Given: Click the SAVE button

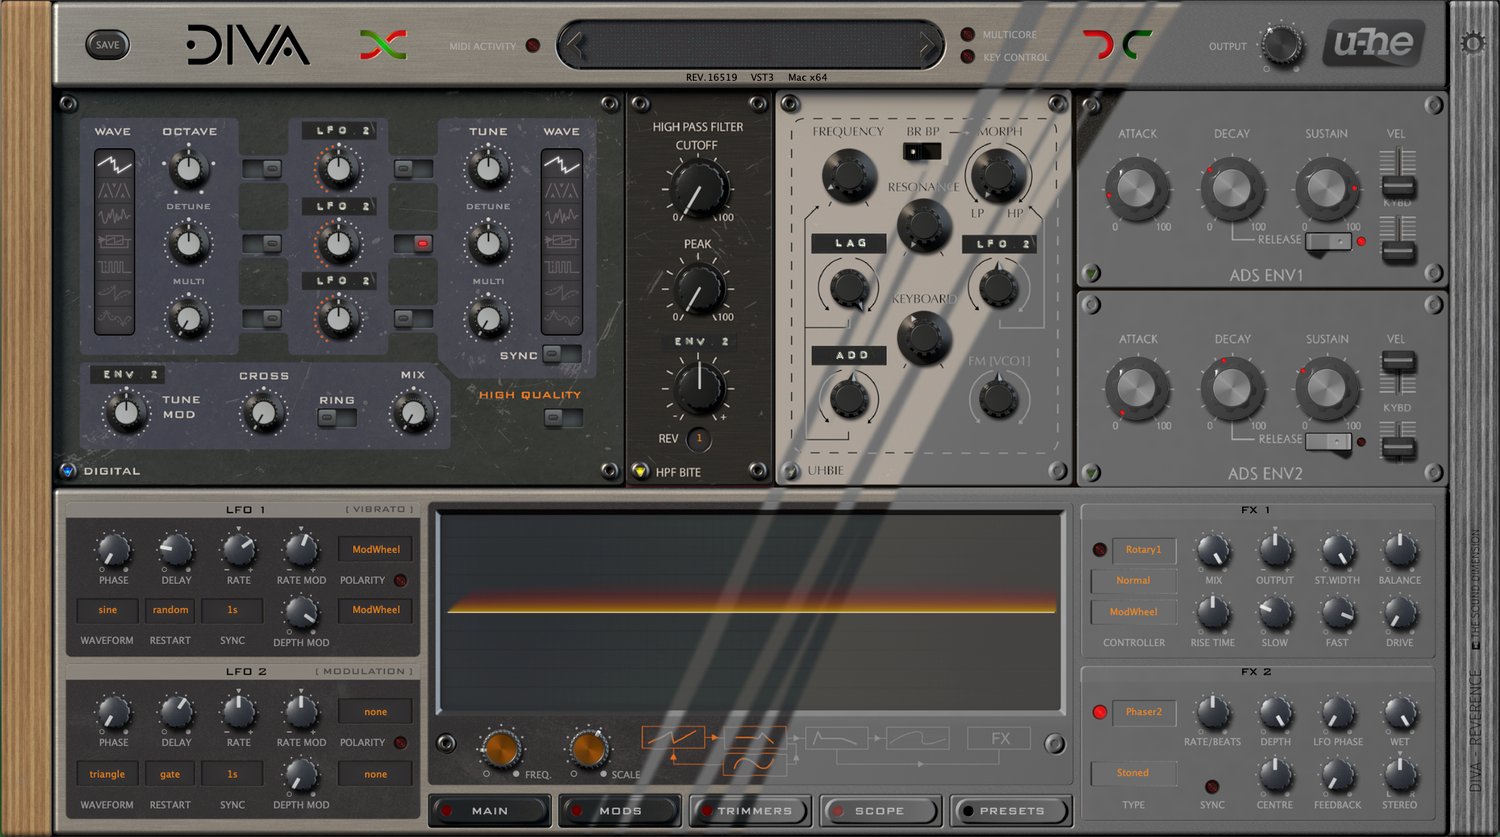Looking at the screenshot, I should click(x=107, y=45).
